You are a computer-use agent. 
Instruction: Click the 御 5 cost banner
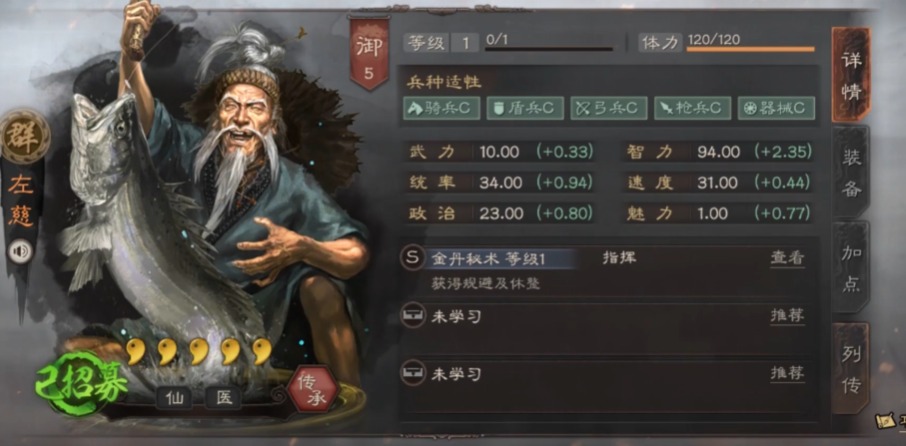368,54
